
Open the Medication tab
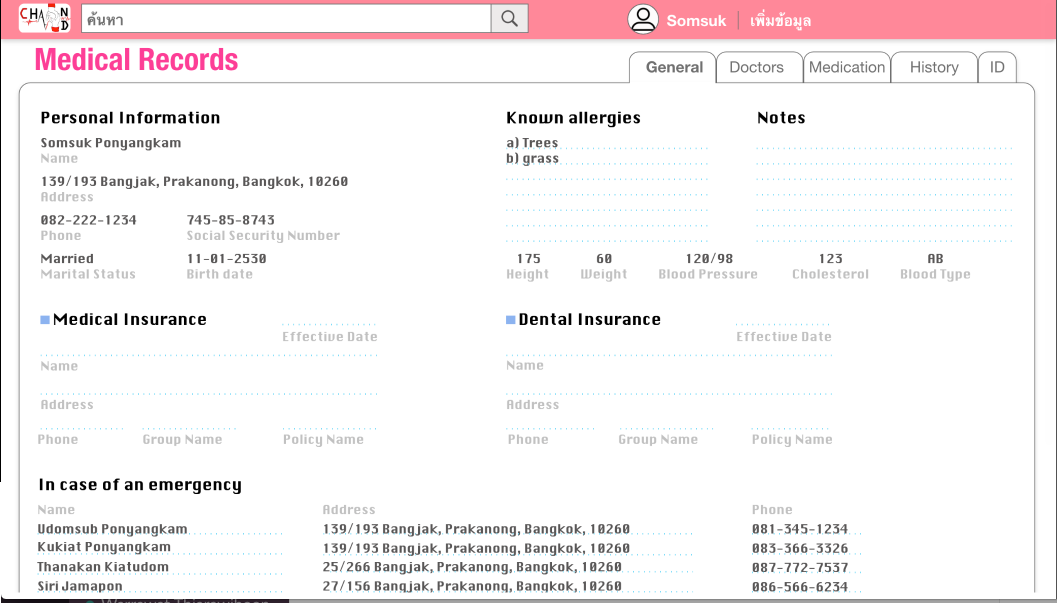[x=846, y=67]
